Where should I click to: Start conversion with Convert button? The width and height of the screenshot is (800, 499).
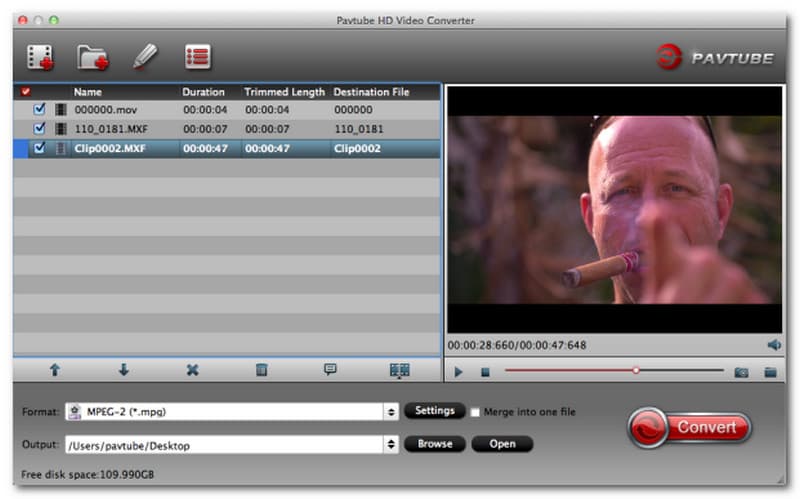[x=689, y=428]
